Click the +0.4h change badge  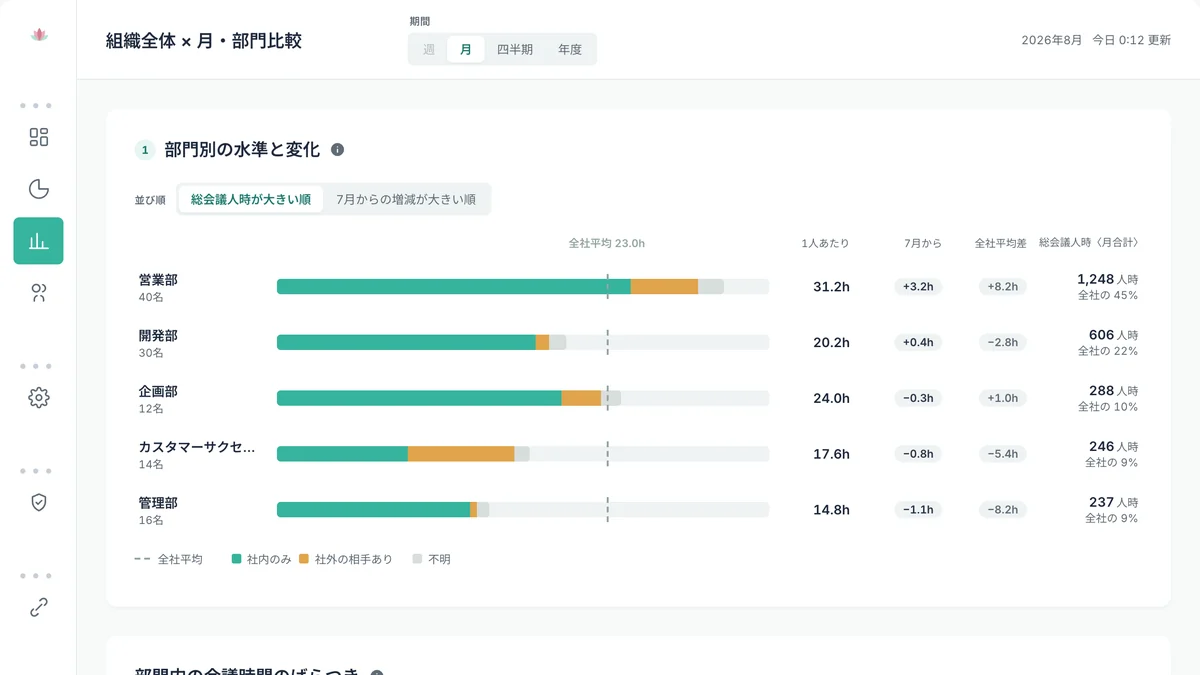click(x=918, y=342)
